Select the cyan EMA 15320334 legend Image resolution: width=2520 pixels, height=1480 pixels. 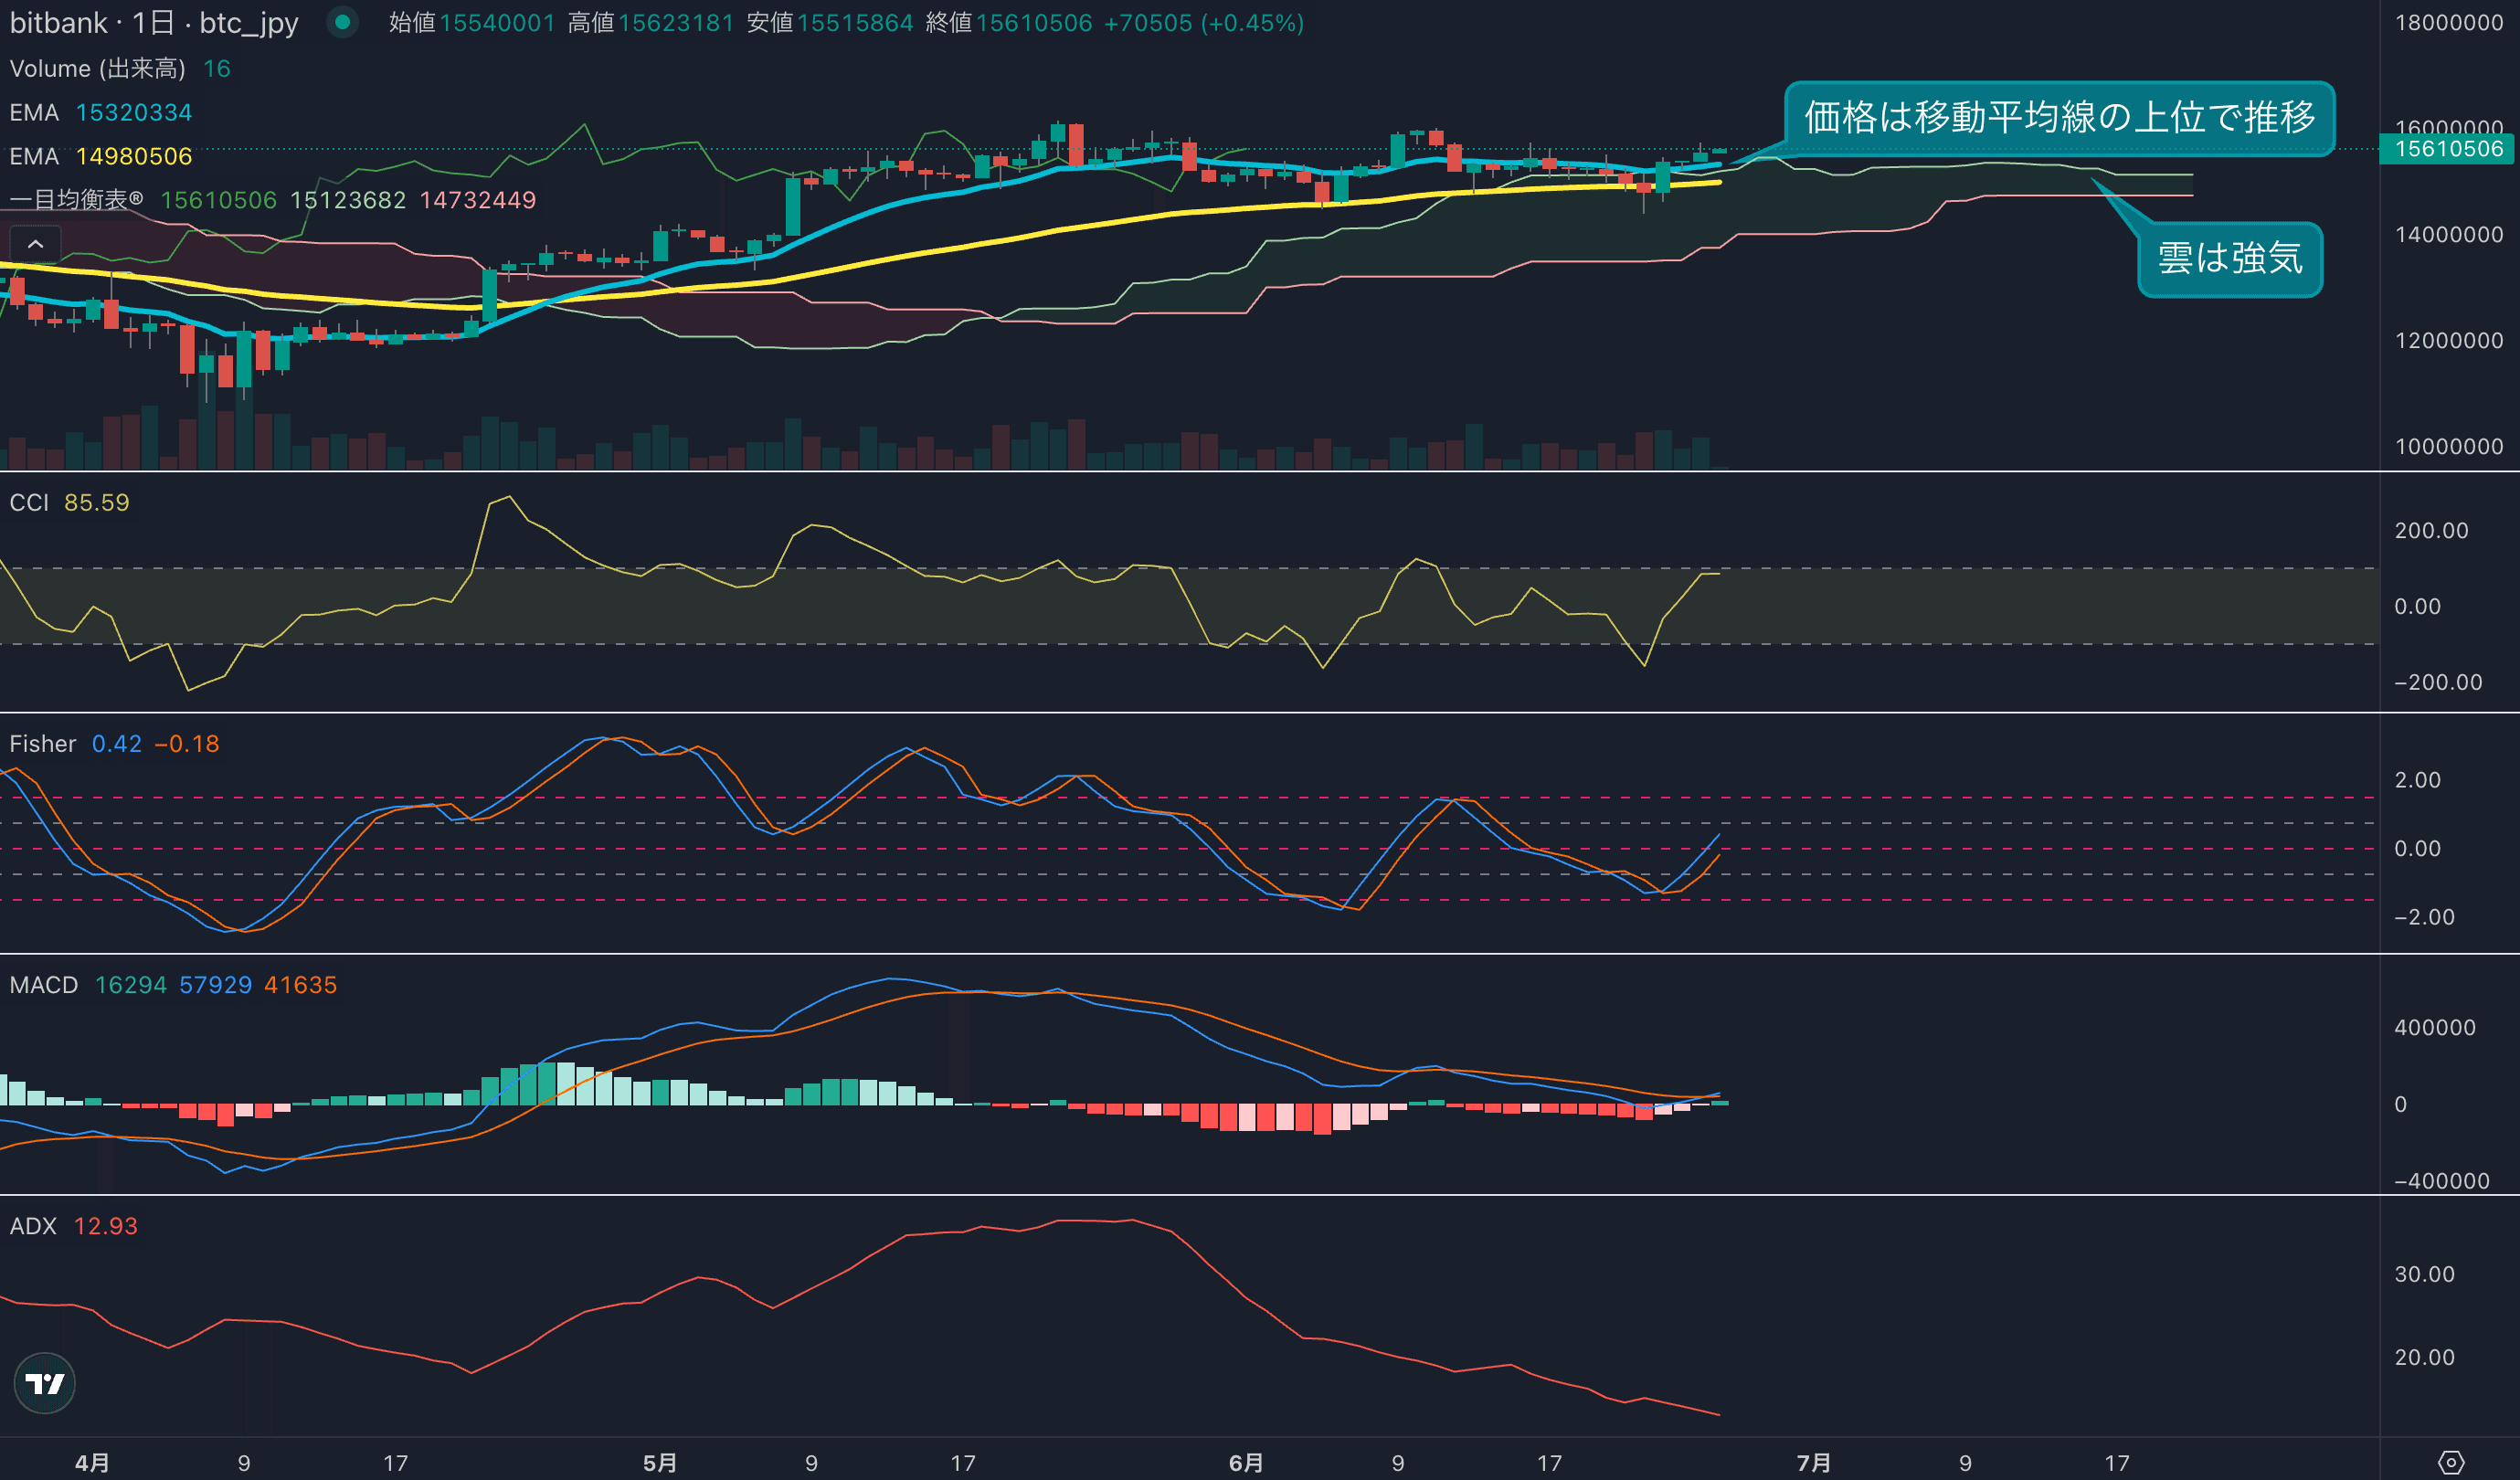click(x=100, y=113)
